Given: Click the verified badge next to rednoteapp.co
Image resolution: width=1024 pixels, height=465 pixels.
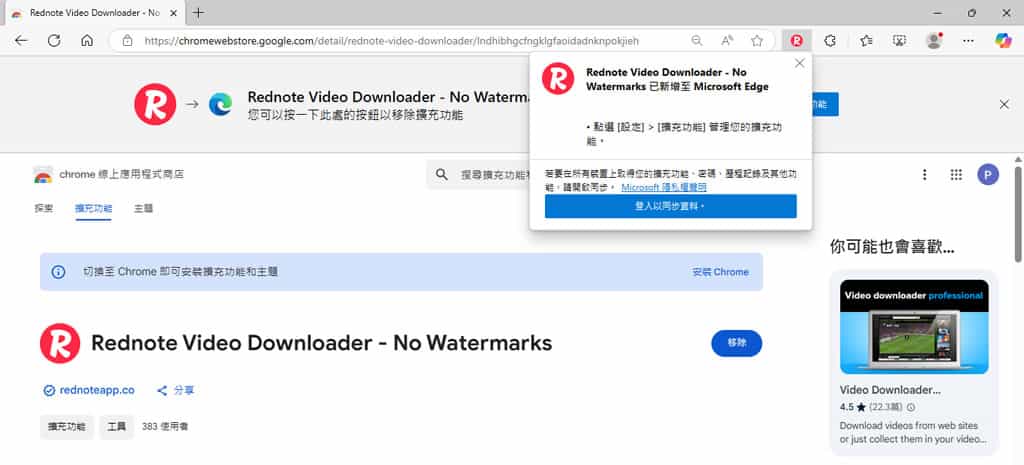Looking at the screenshot, I should 49,391.
